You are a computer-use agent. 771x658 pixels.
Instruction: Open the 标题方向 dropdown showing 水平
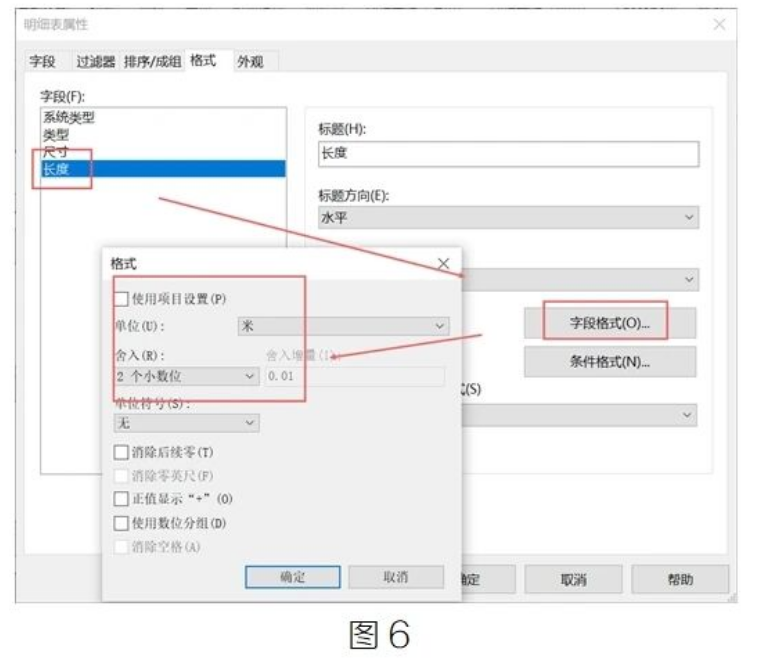[x=508, y=218]
